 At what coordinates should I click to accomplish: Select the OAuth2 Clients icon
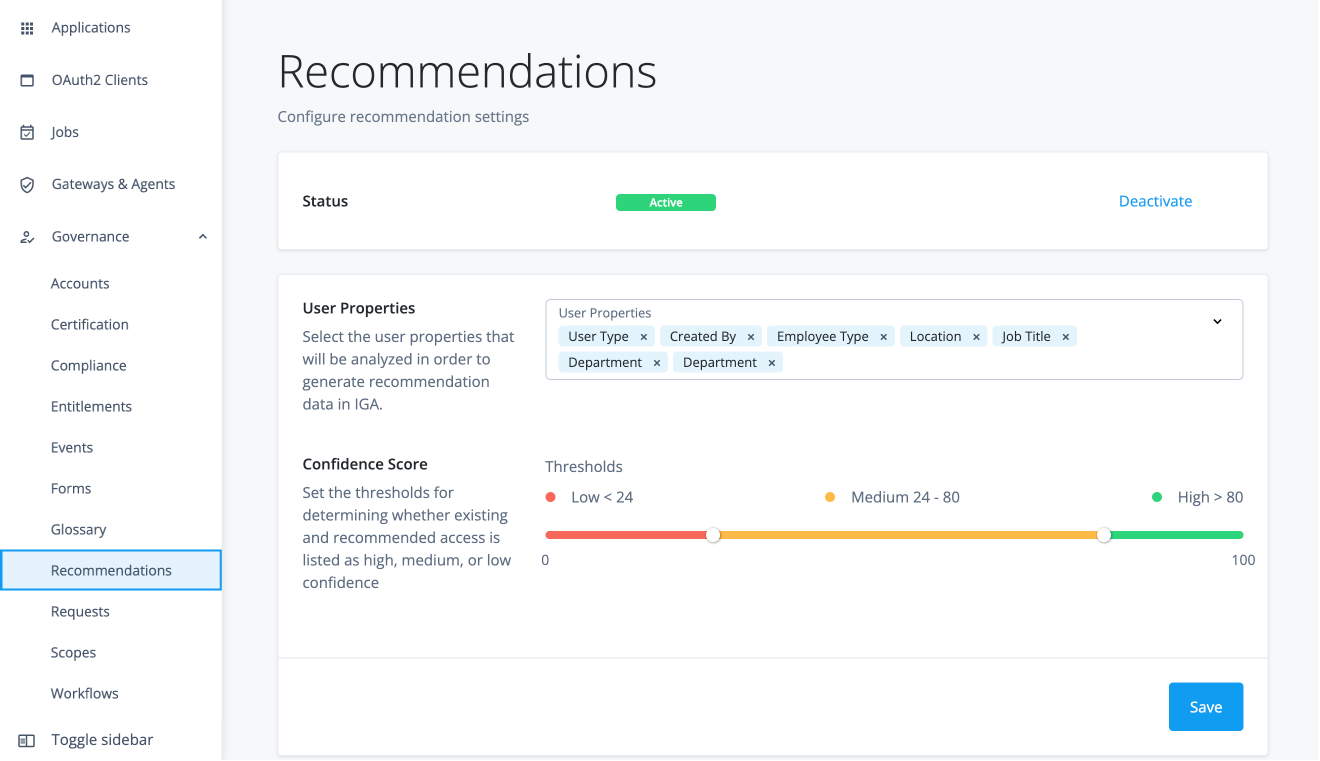coord(27,79)
